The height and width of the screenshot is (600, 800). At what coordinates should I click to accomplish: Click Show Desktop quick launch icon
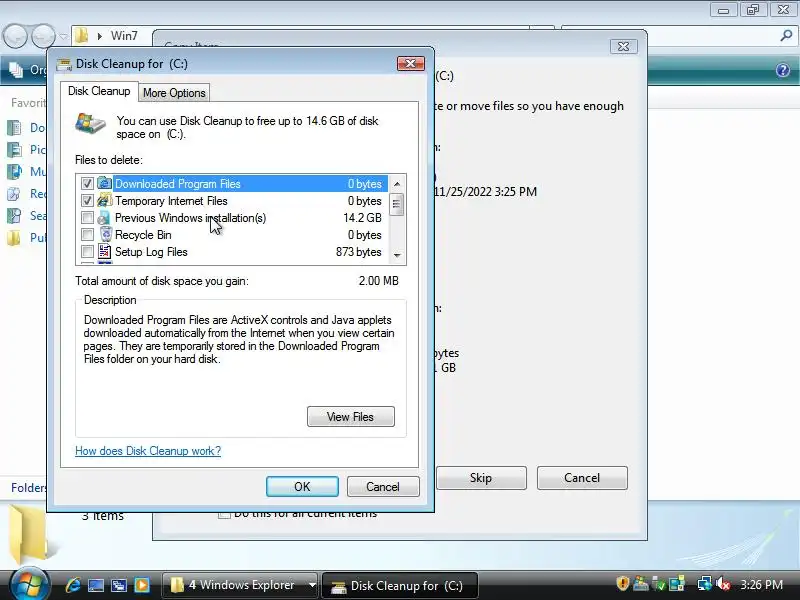96,585
